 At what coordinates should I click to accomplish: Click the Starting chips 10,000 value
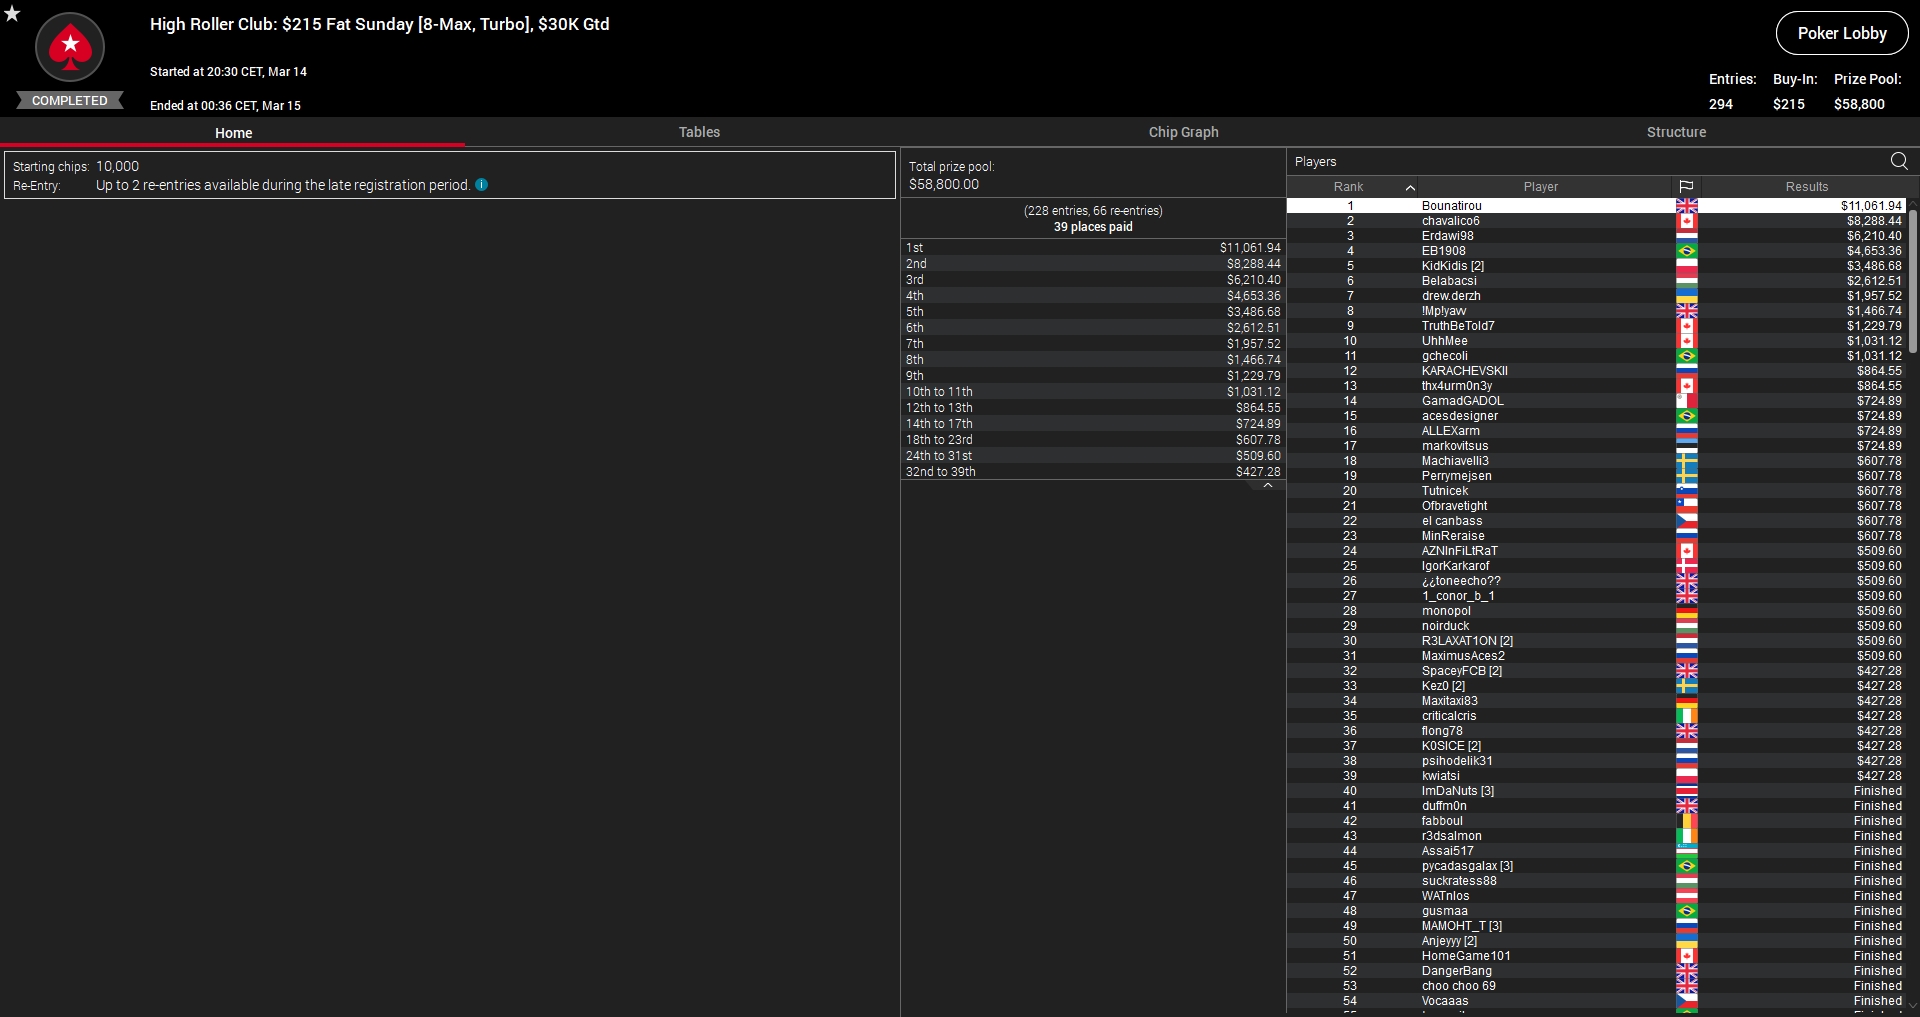117,167
